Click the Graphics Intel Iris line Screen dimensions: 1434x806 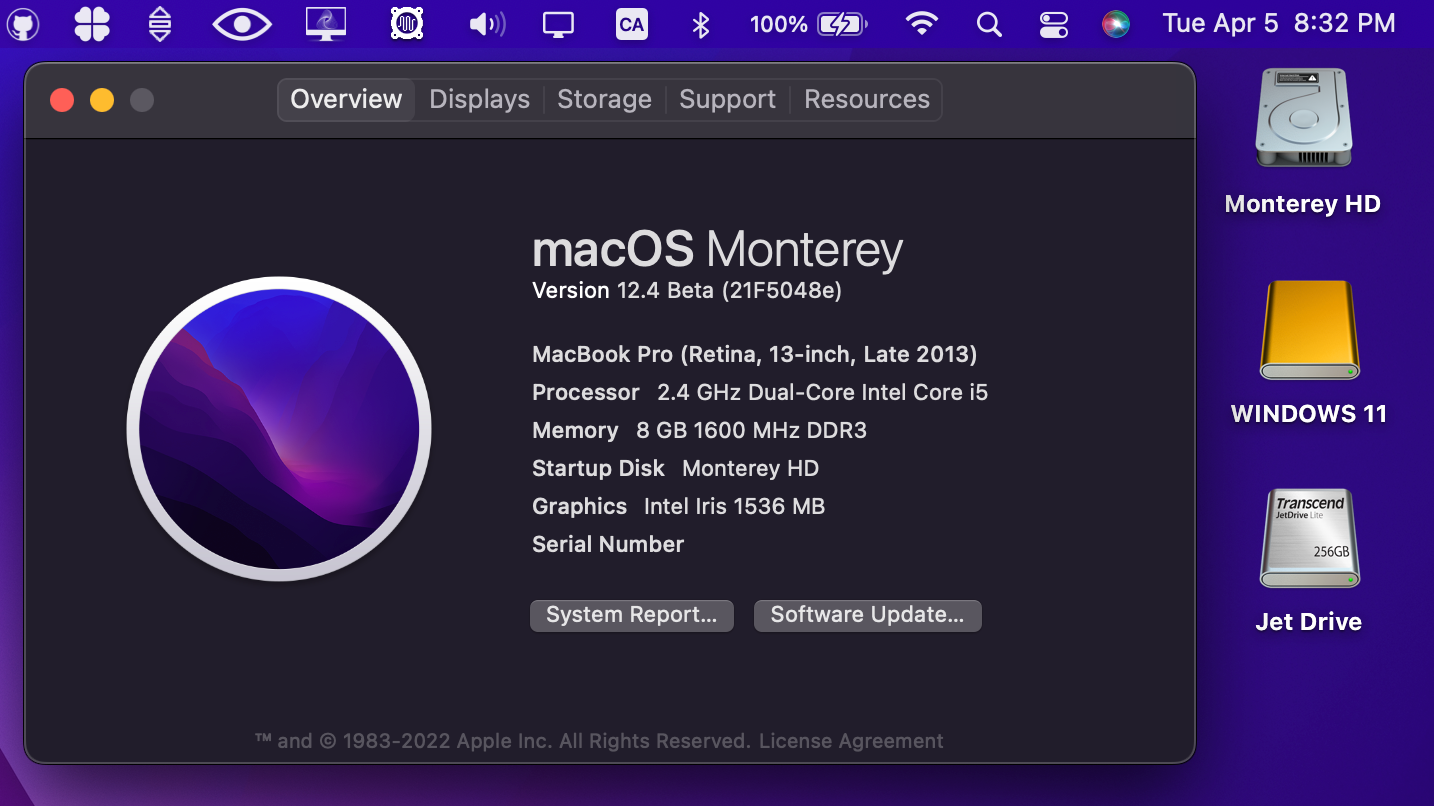(678, 506)
